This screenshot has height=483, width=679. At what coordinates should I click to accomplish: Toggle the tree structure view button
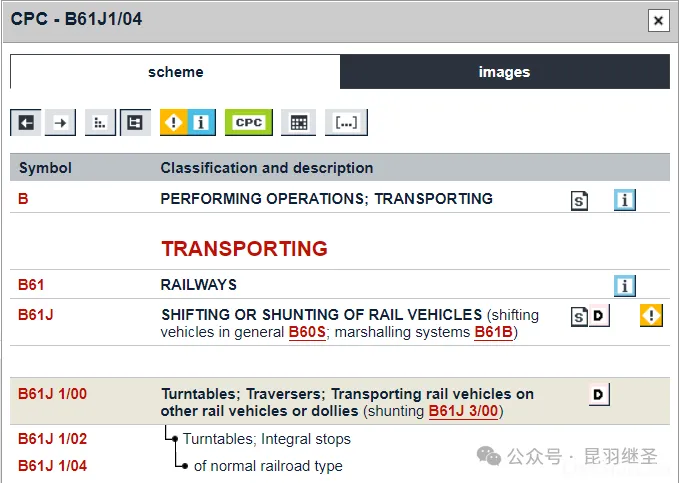[135, 122]
